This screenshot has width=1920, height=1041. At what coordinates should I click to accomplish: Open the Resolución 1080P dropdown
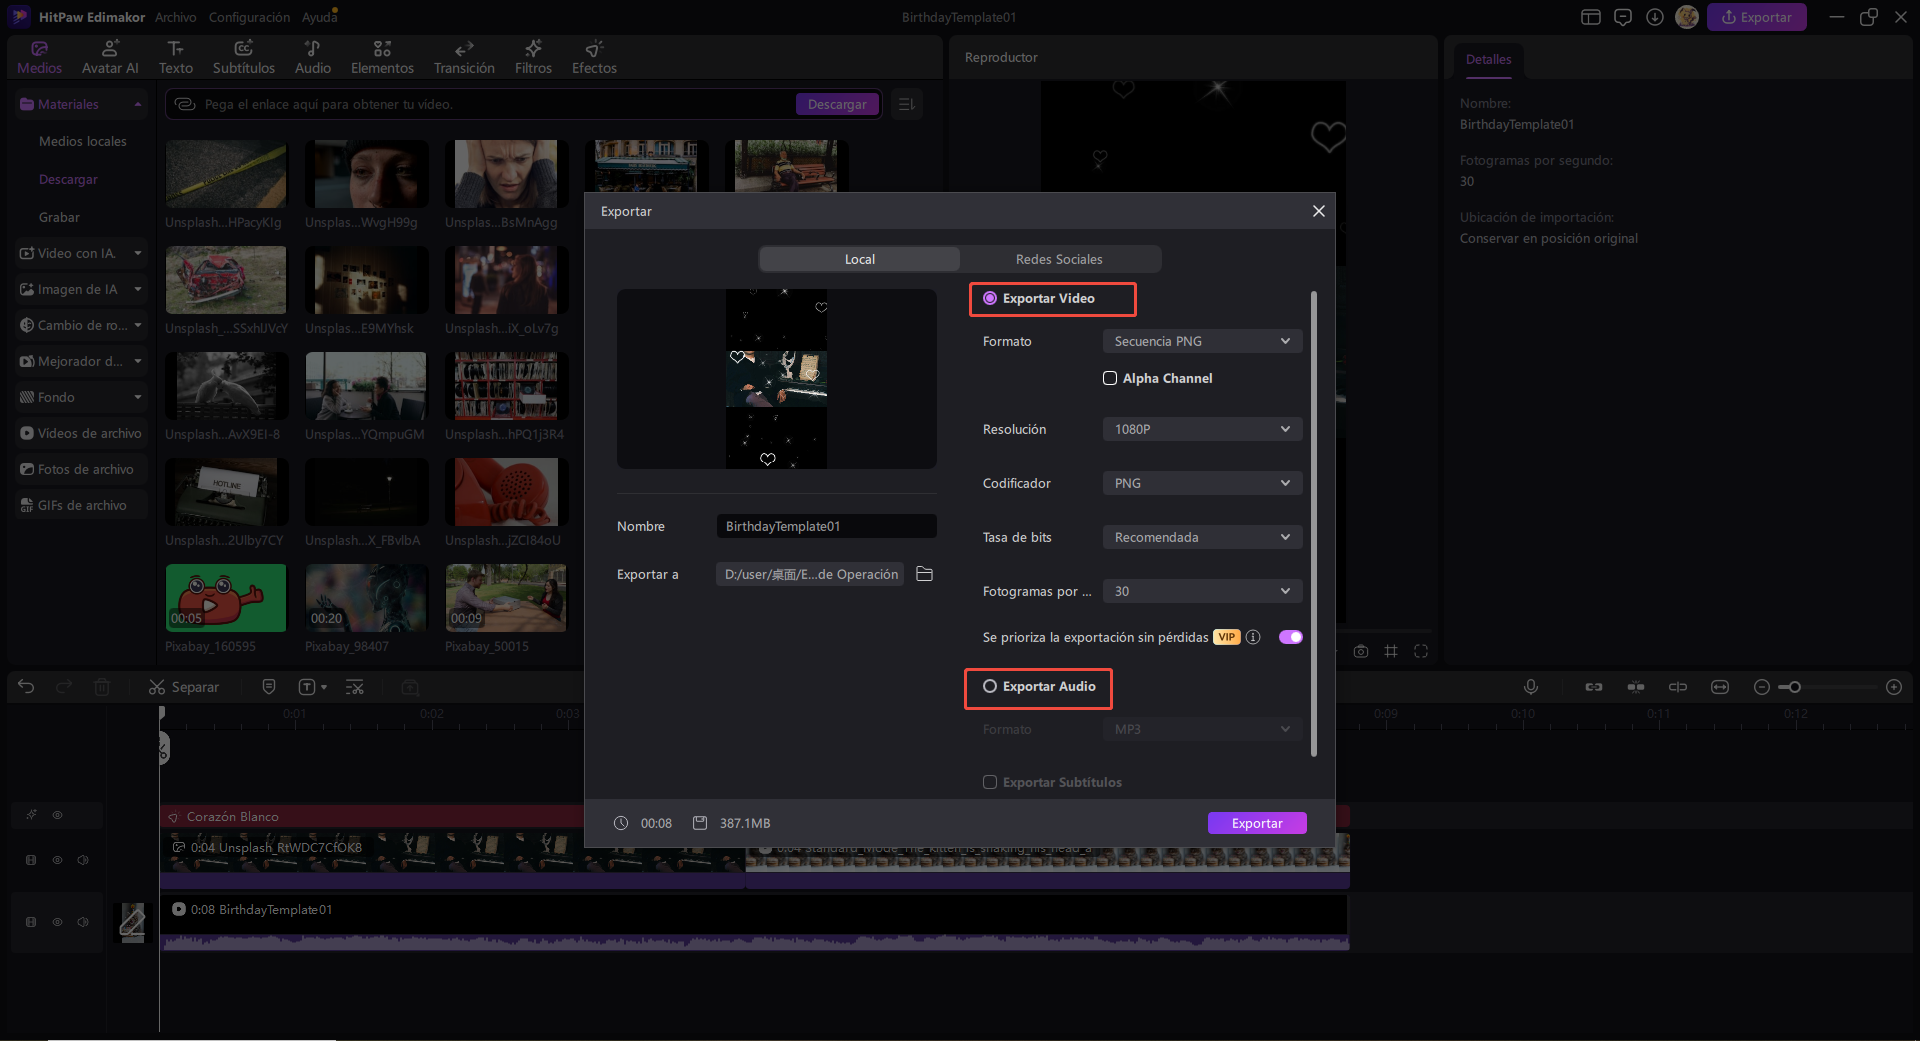1202,429
